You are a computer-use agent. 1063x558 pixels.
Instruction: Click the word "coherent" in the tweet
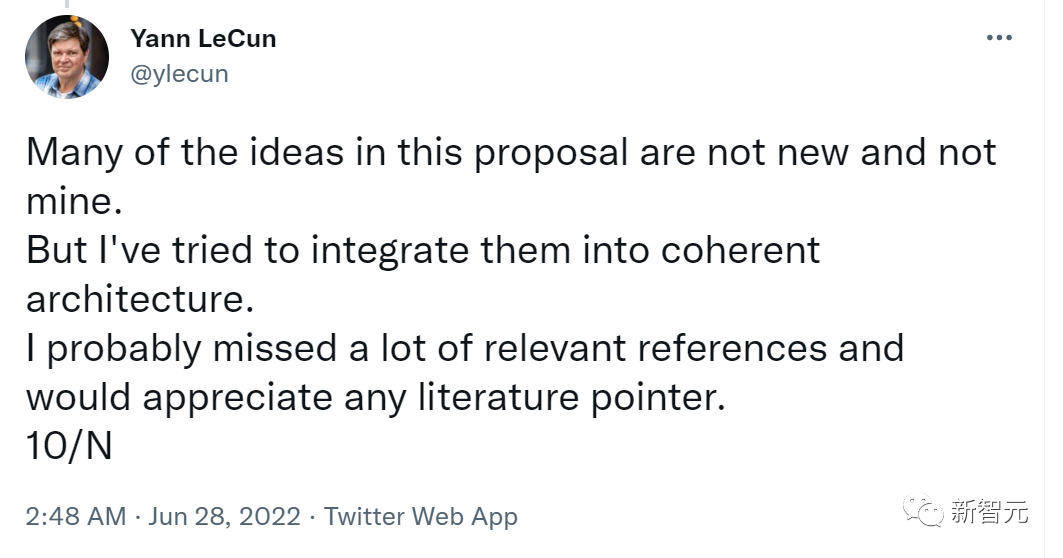point(737,250)
